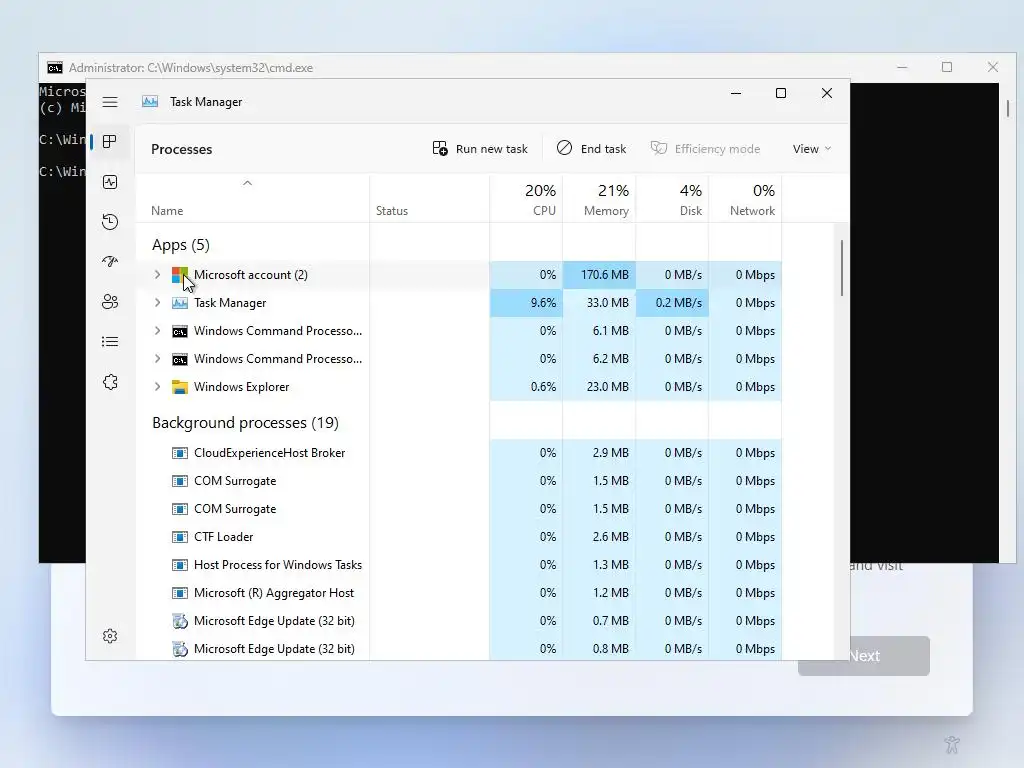1024x768 pixels.
Task: Click the 9.6% CPU cell
Action: 526,303
